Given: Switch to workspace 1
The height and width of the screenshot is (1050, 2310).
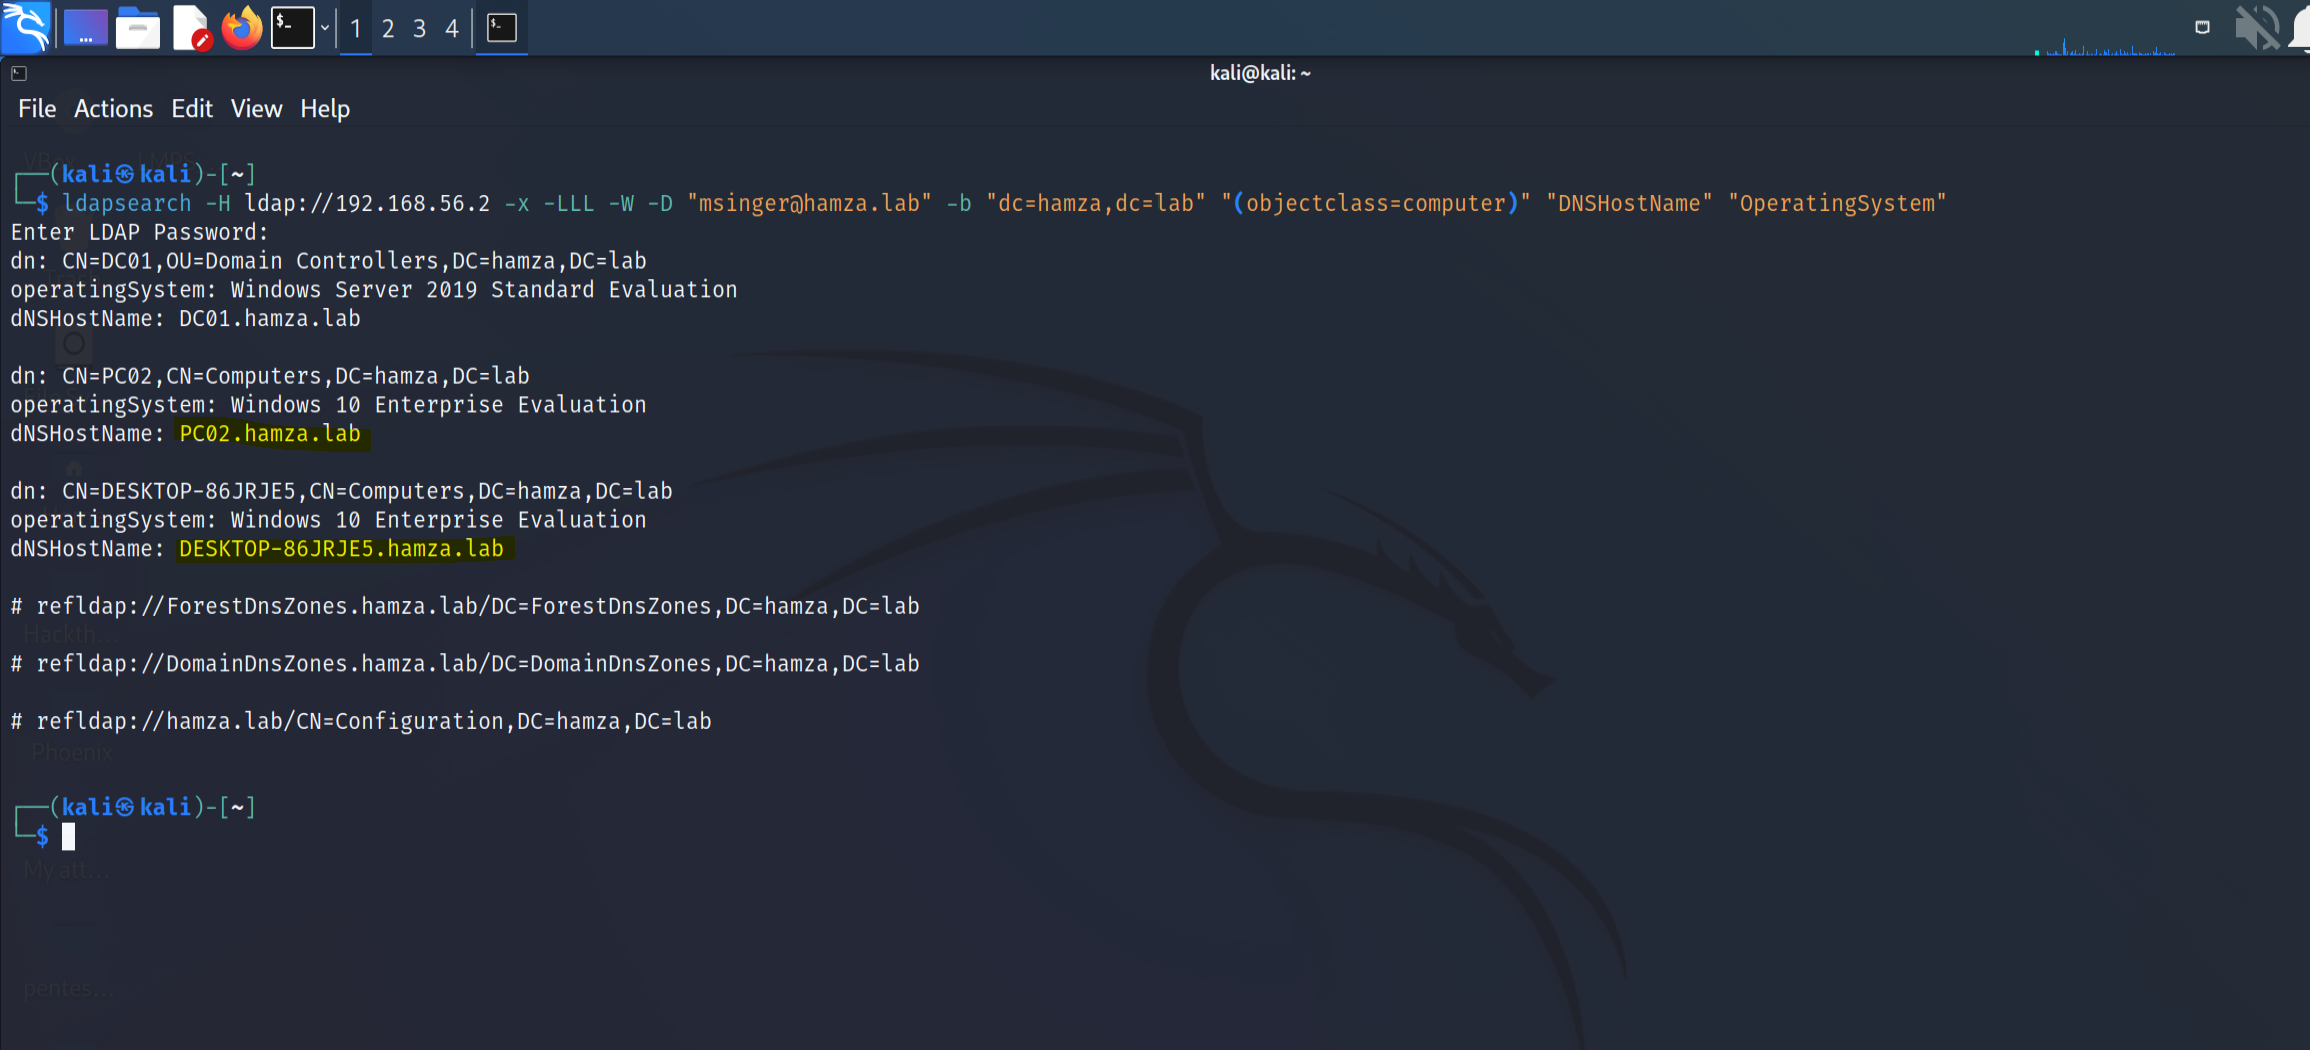Looking at the screenshot, I should coord(356,28).
